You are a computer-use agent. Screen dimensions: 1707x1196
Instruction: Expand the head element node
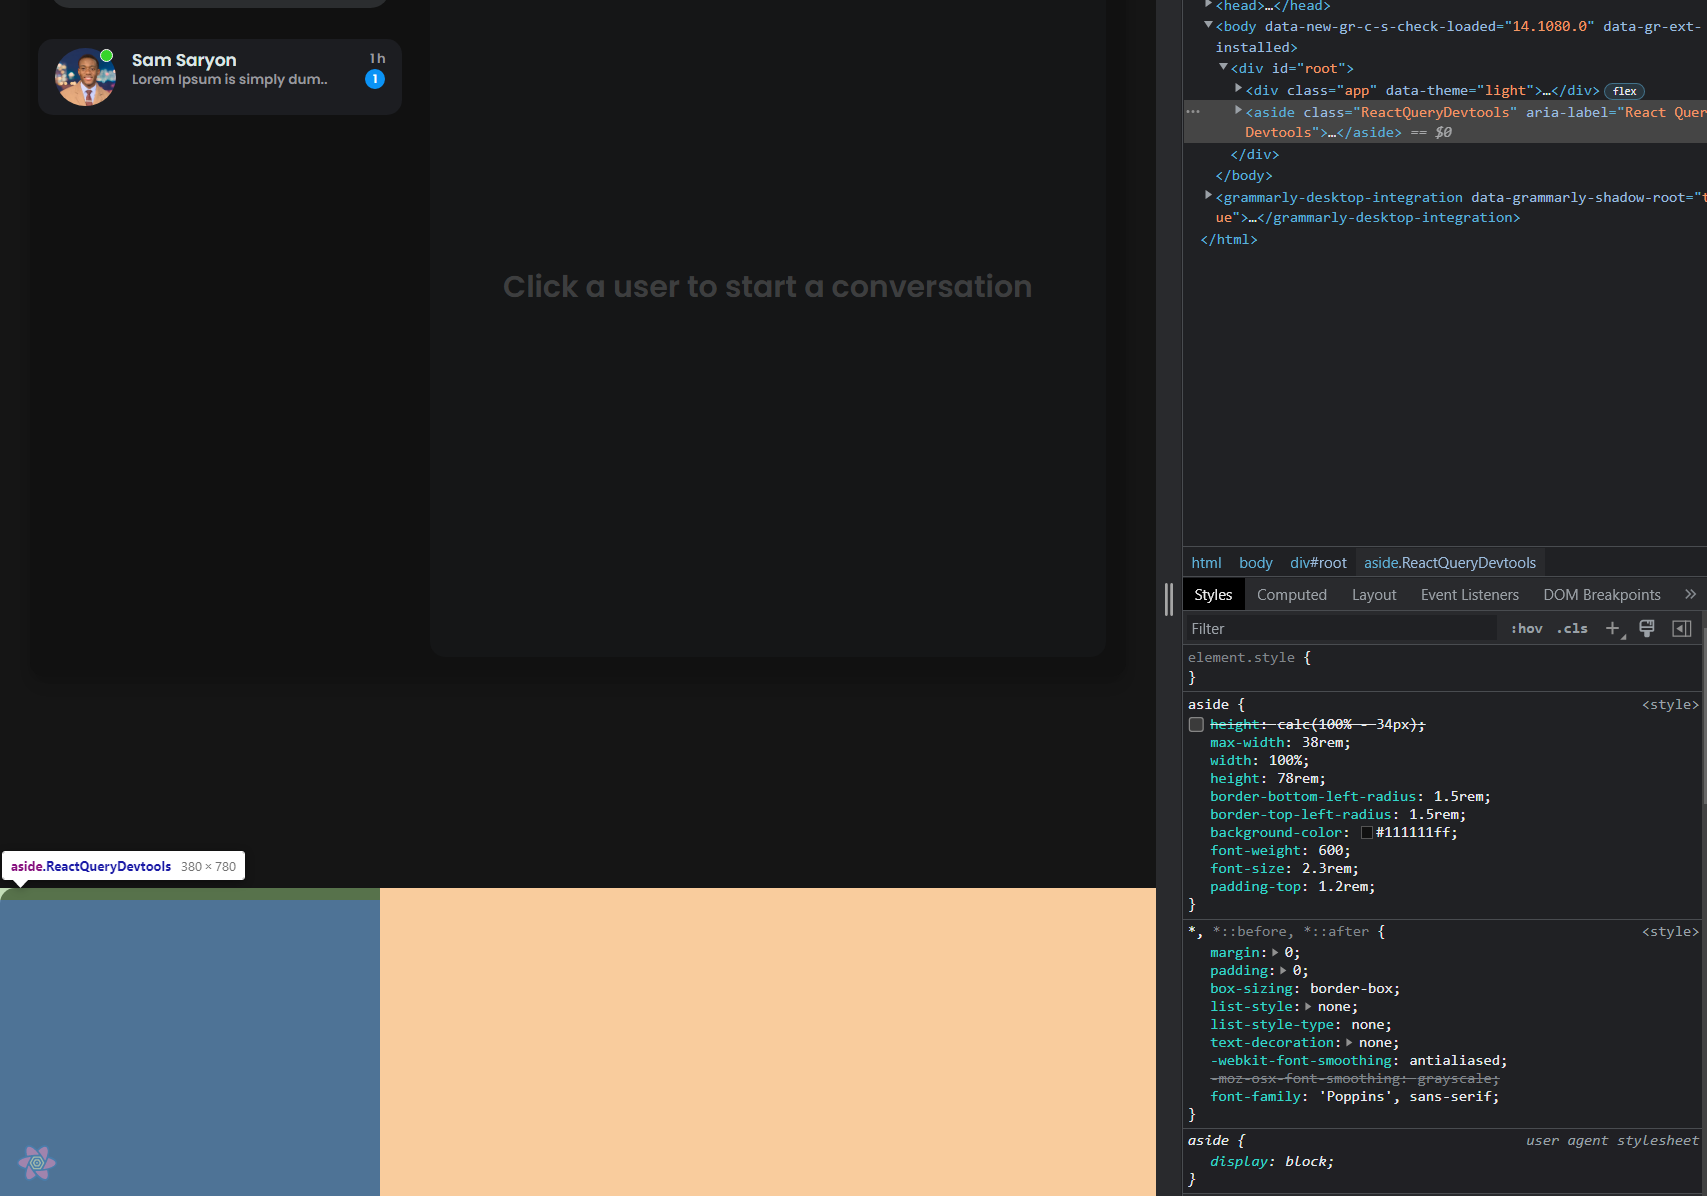[1208, 5]
